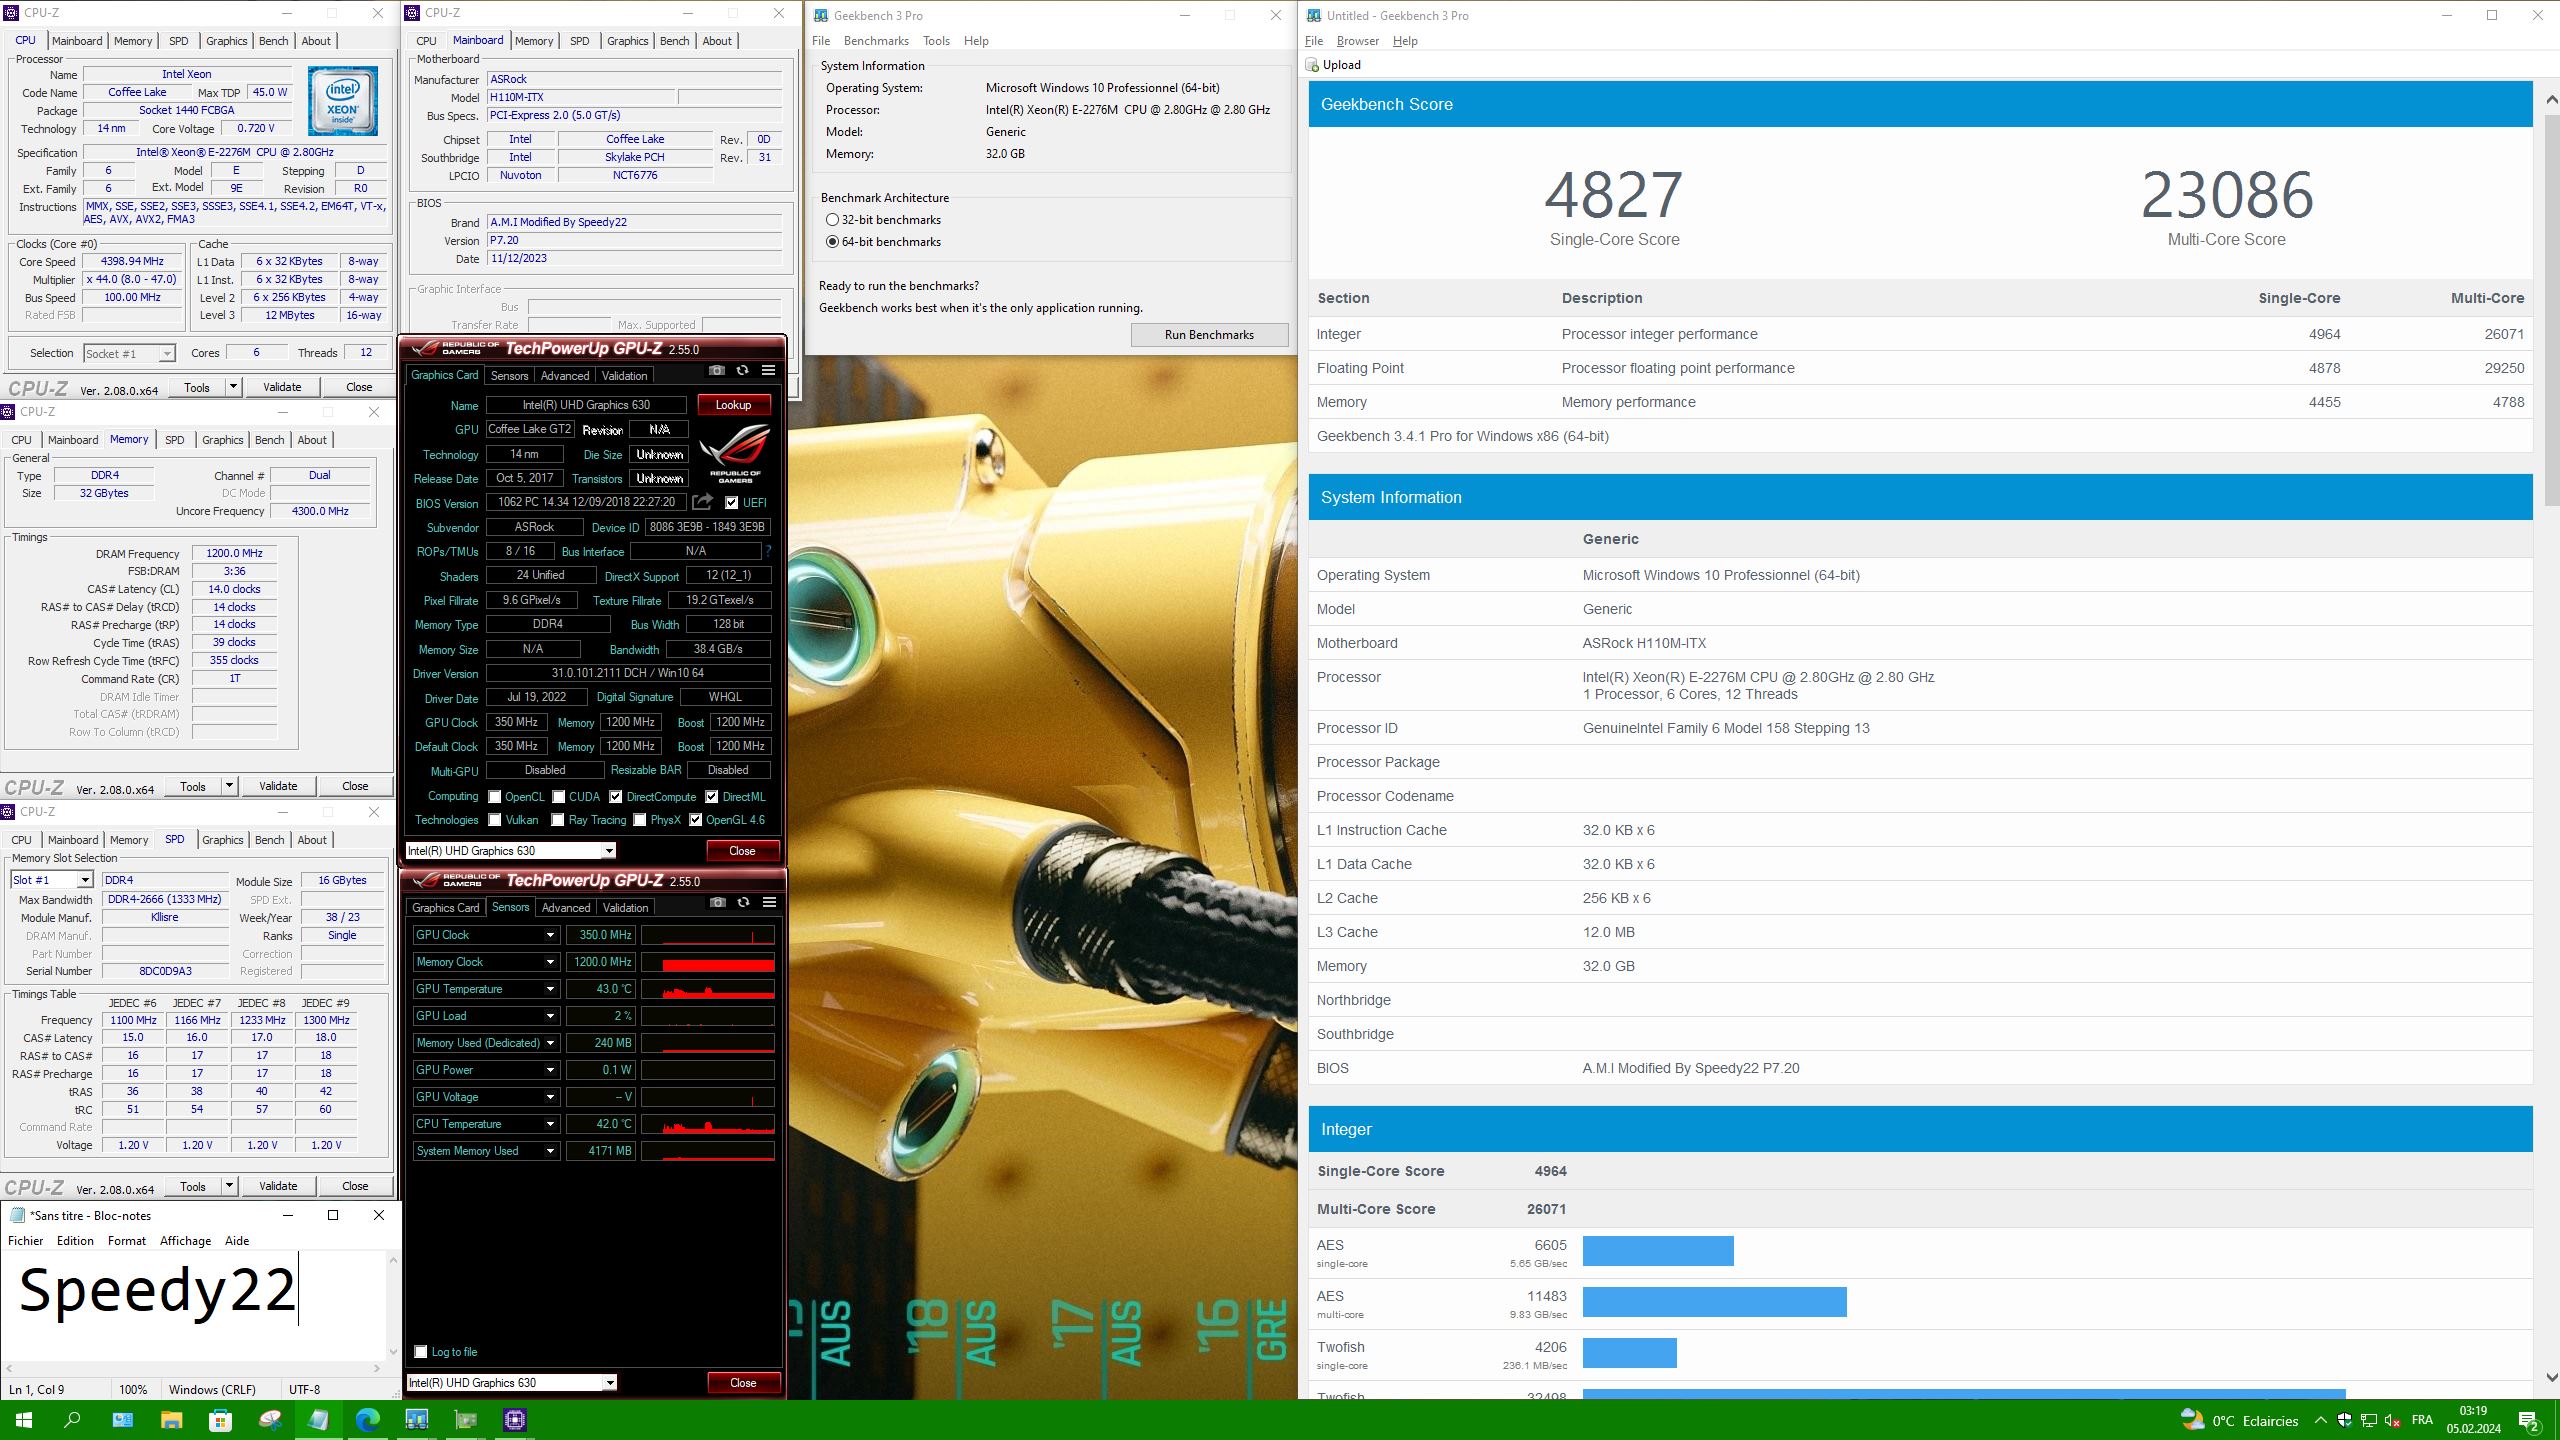Viewport: 2560px width, 1440px height.
Task: Toggle DirectML checkbox in GPU-Z
Action: coord(711,797)
